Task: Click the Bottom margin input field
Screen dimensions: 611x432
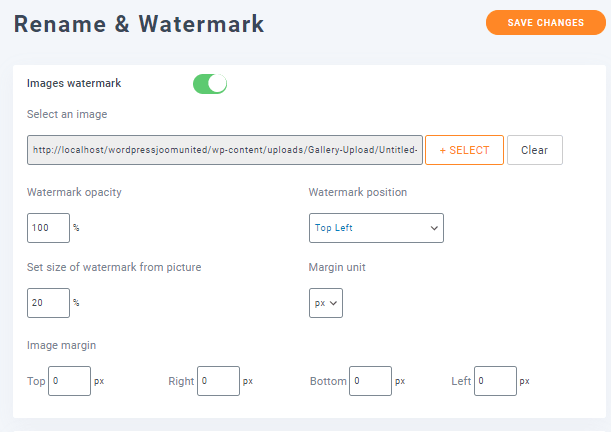Action: [370, 381]
